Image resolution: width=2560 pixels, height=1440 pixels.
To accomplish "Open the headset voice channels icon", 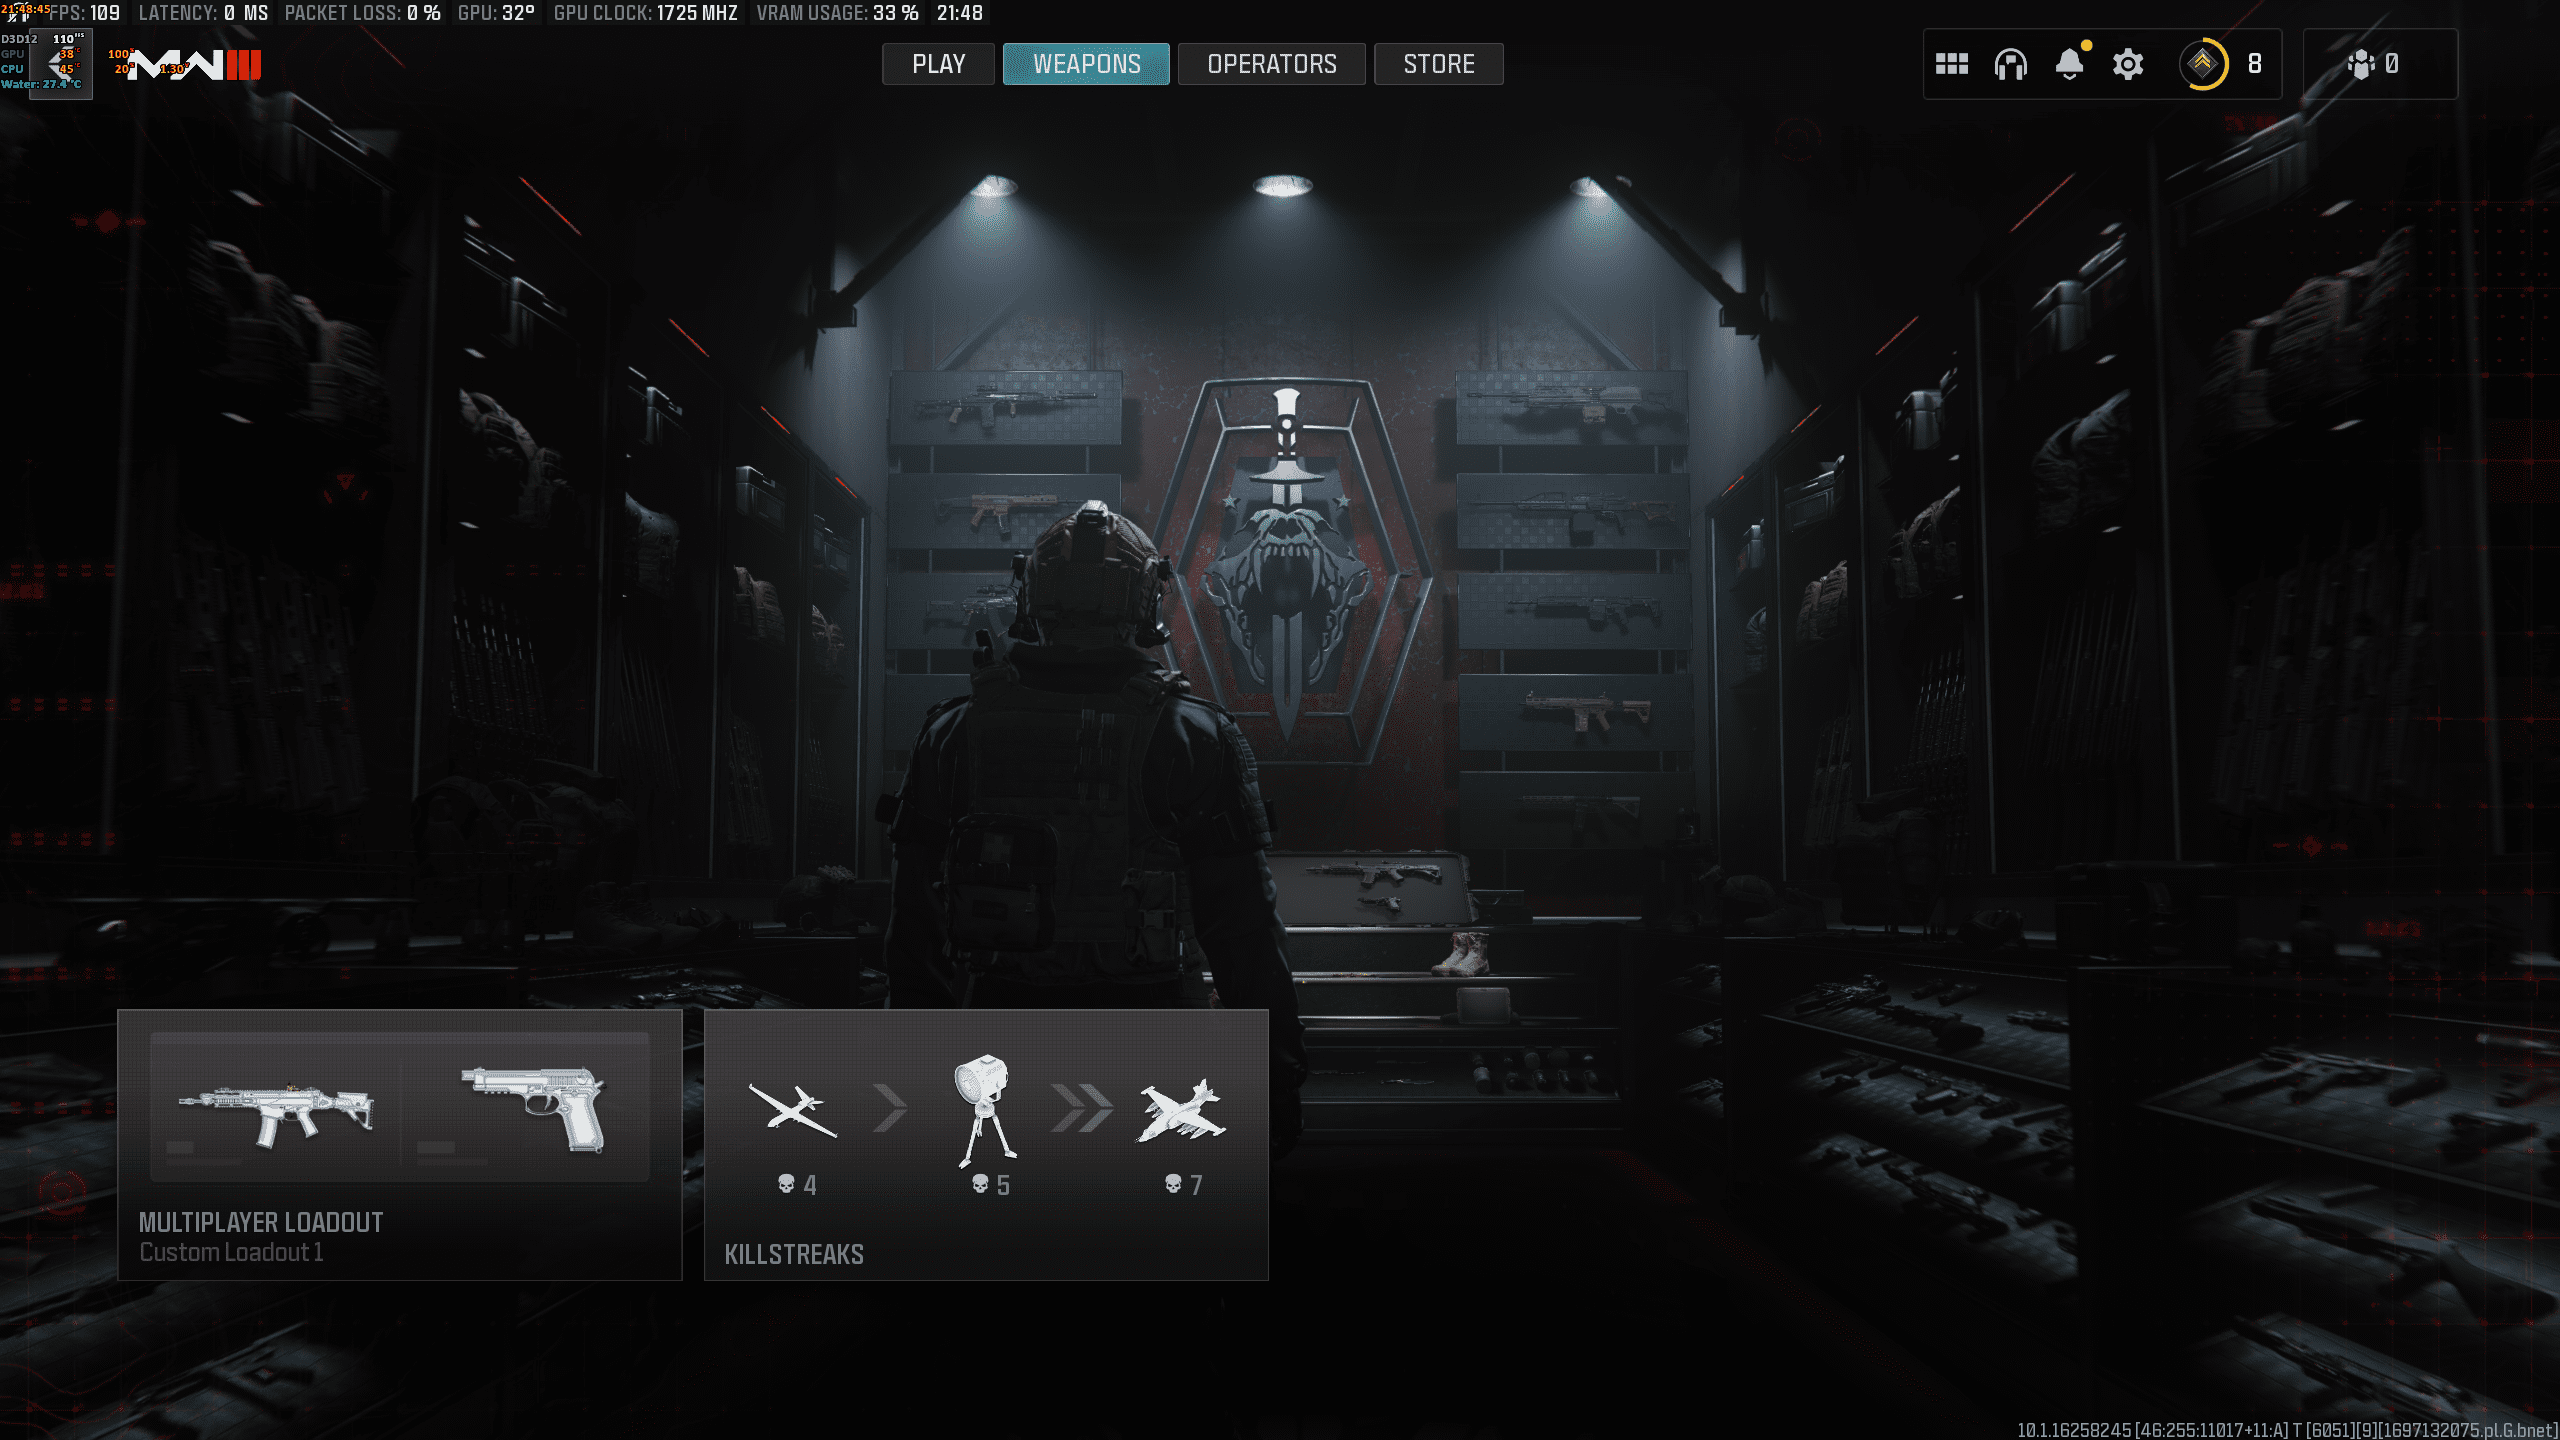I will pos(2010,64).
